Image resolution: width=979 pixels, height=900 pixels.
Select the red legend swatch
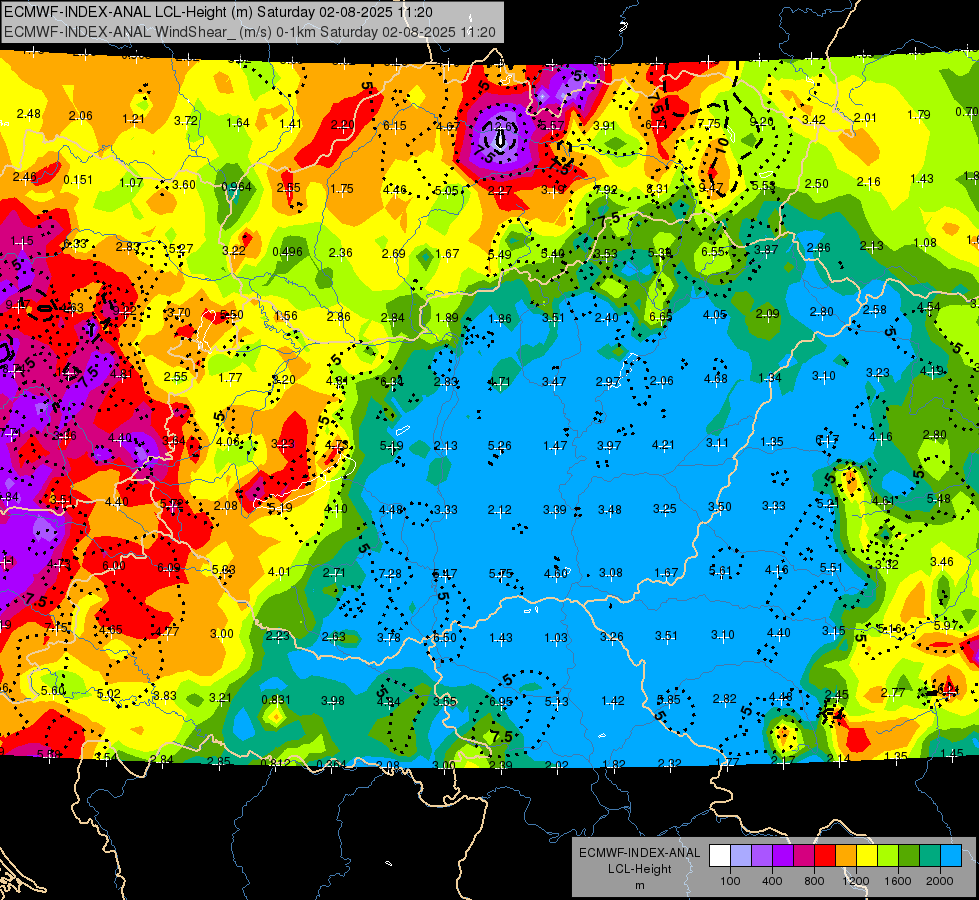pos(825,856)
